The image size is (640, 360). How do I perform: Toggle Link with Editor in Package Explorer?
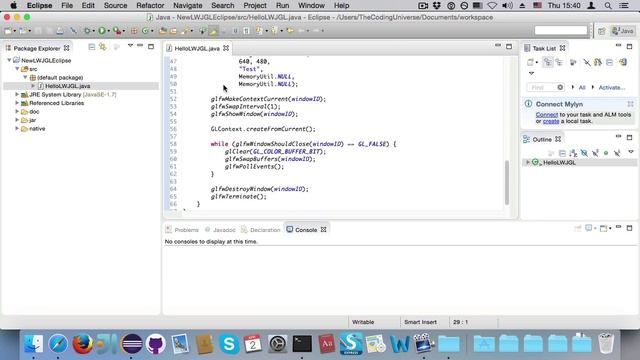pyautogui.click(x=102, y=47)
